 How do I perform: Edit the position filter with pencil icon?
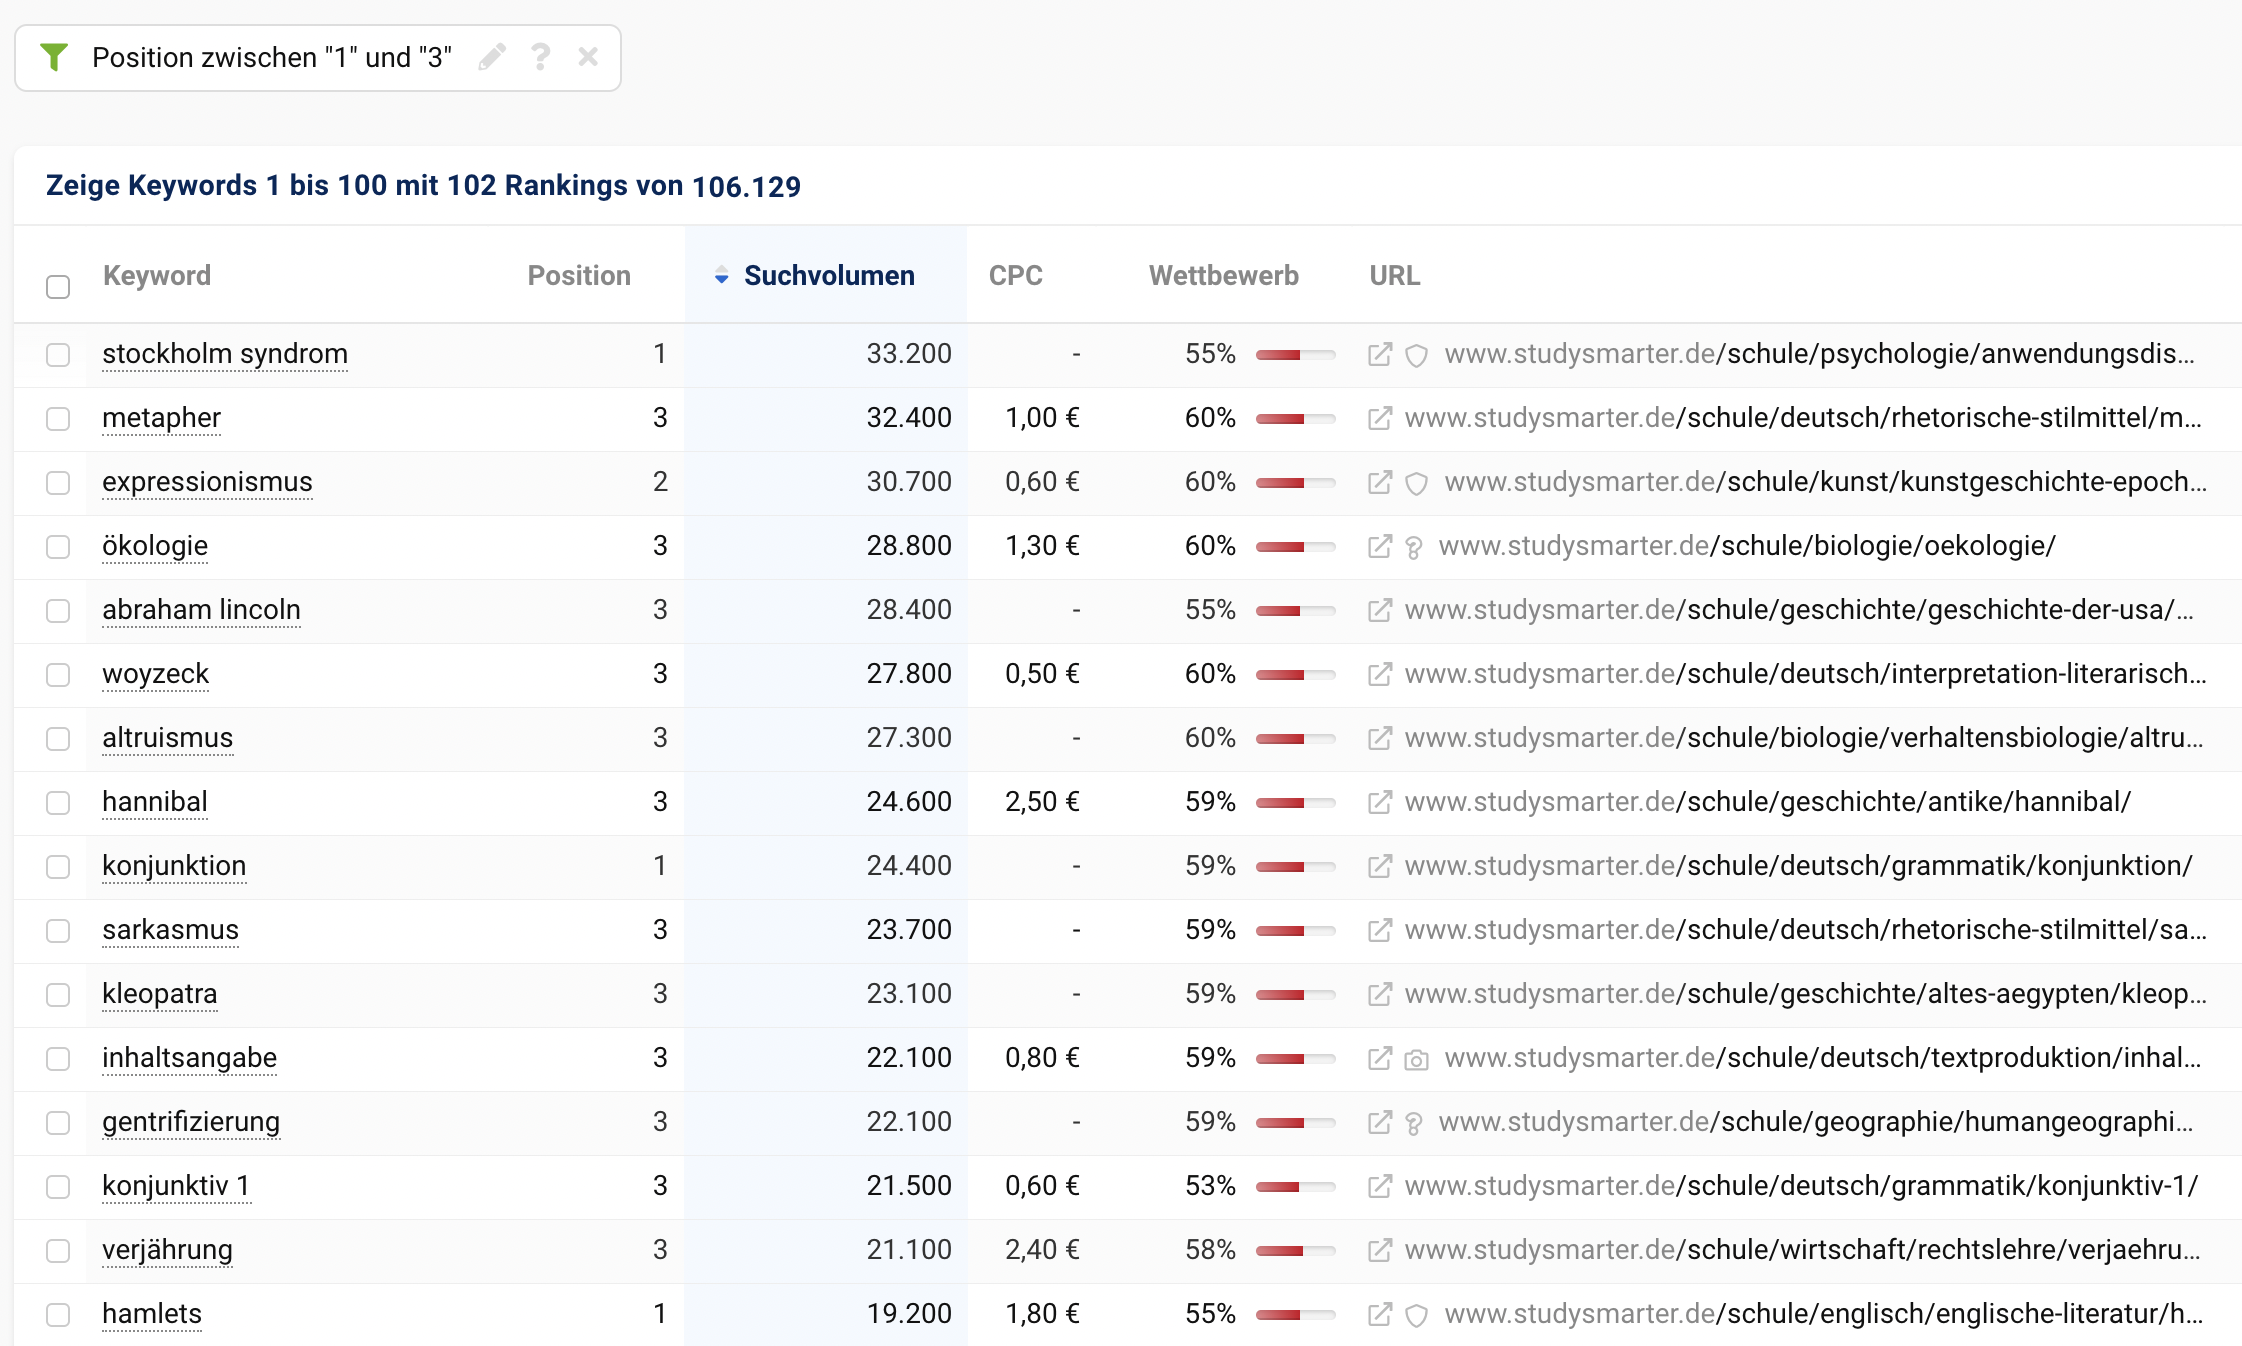pyautogui.click(x=492, y=57)
